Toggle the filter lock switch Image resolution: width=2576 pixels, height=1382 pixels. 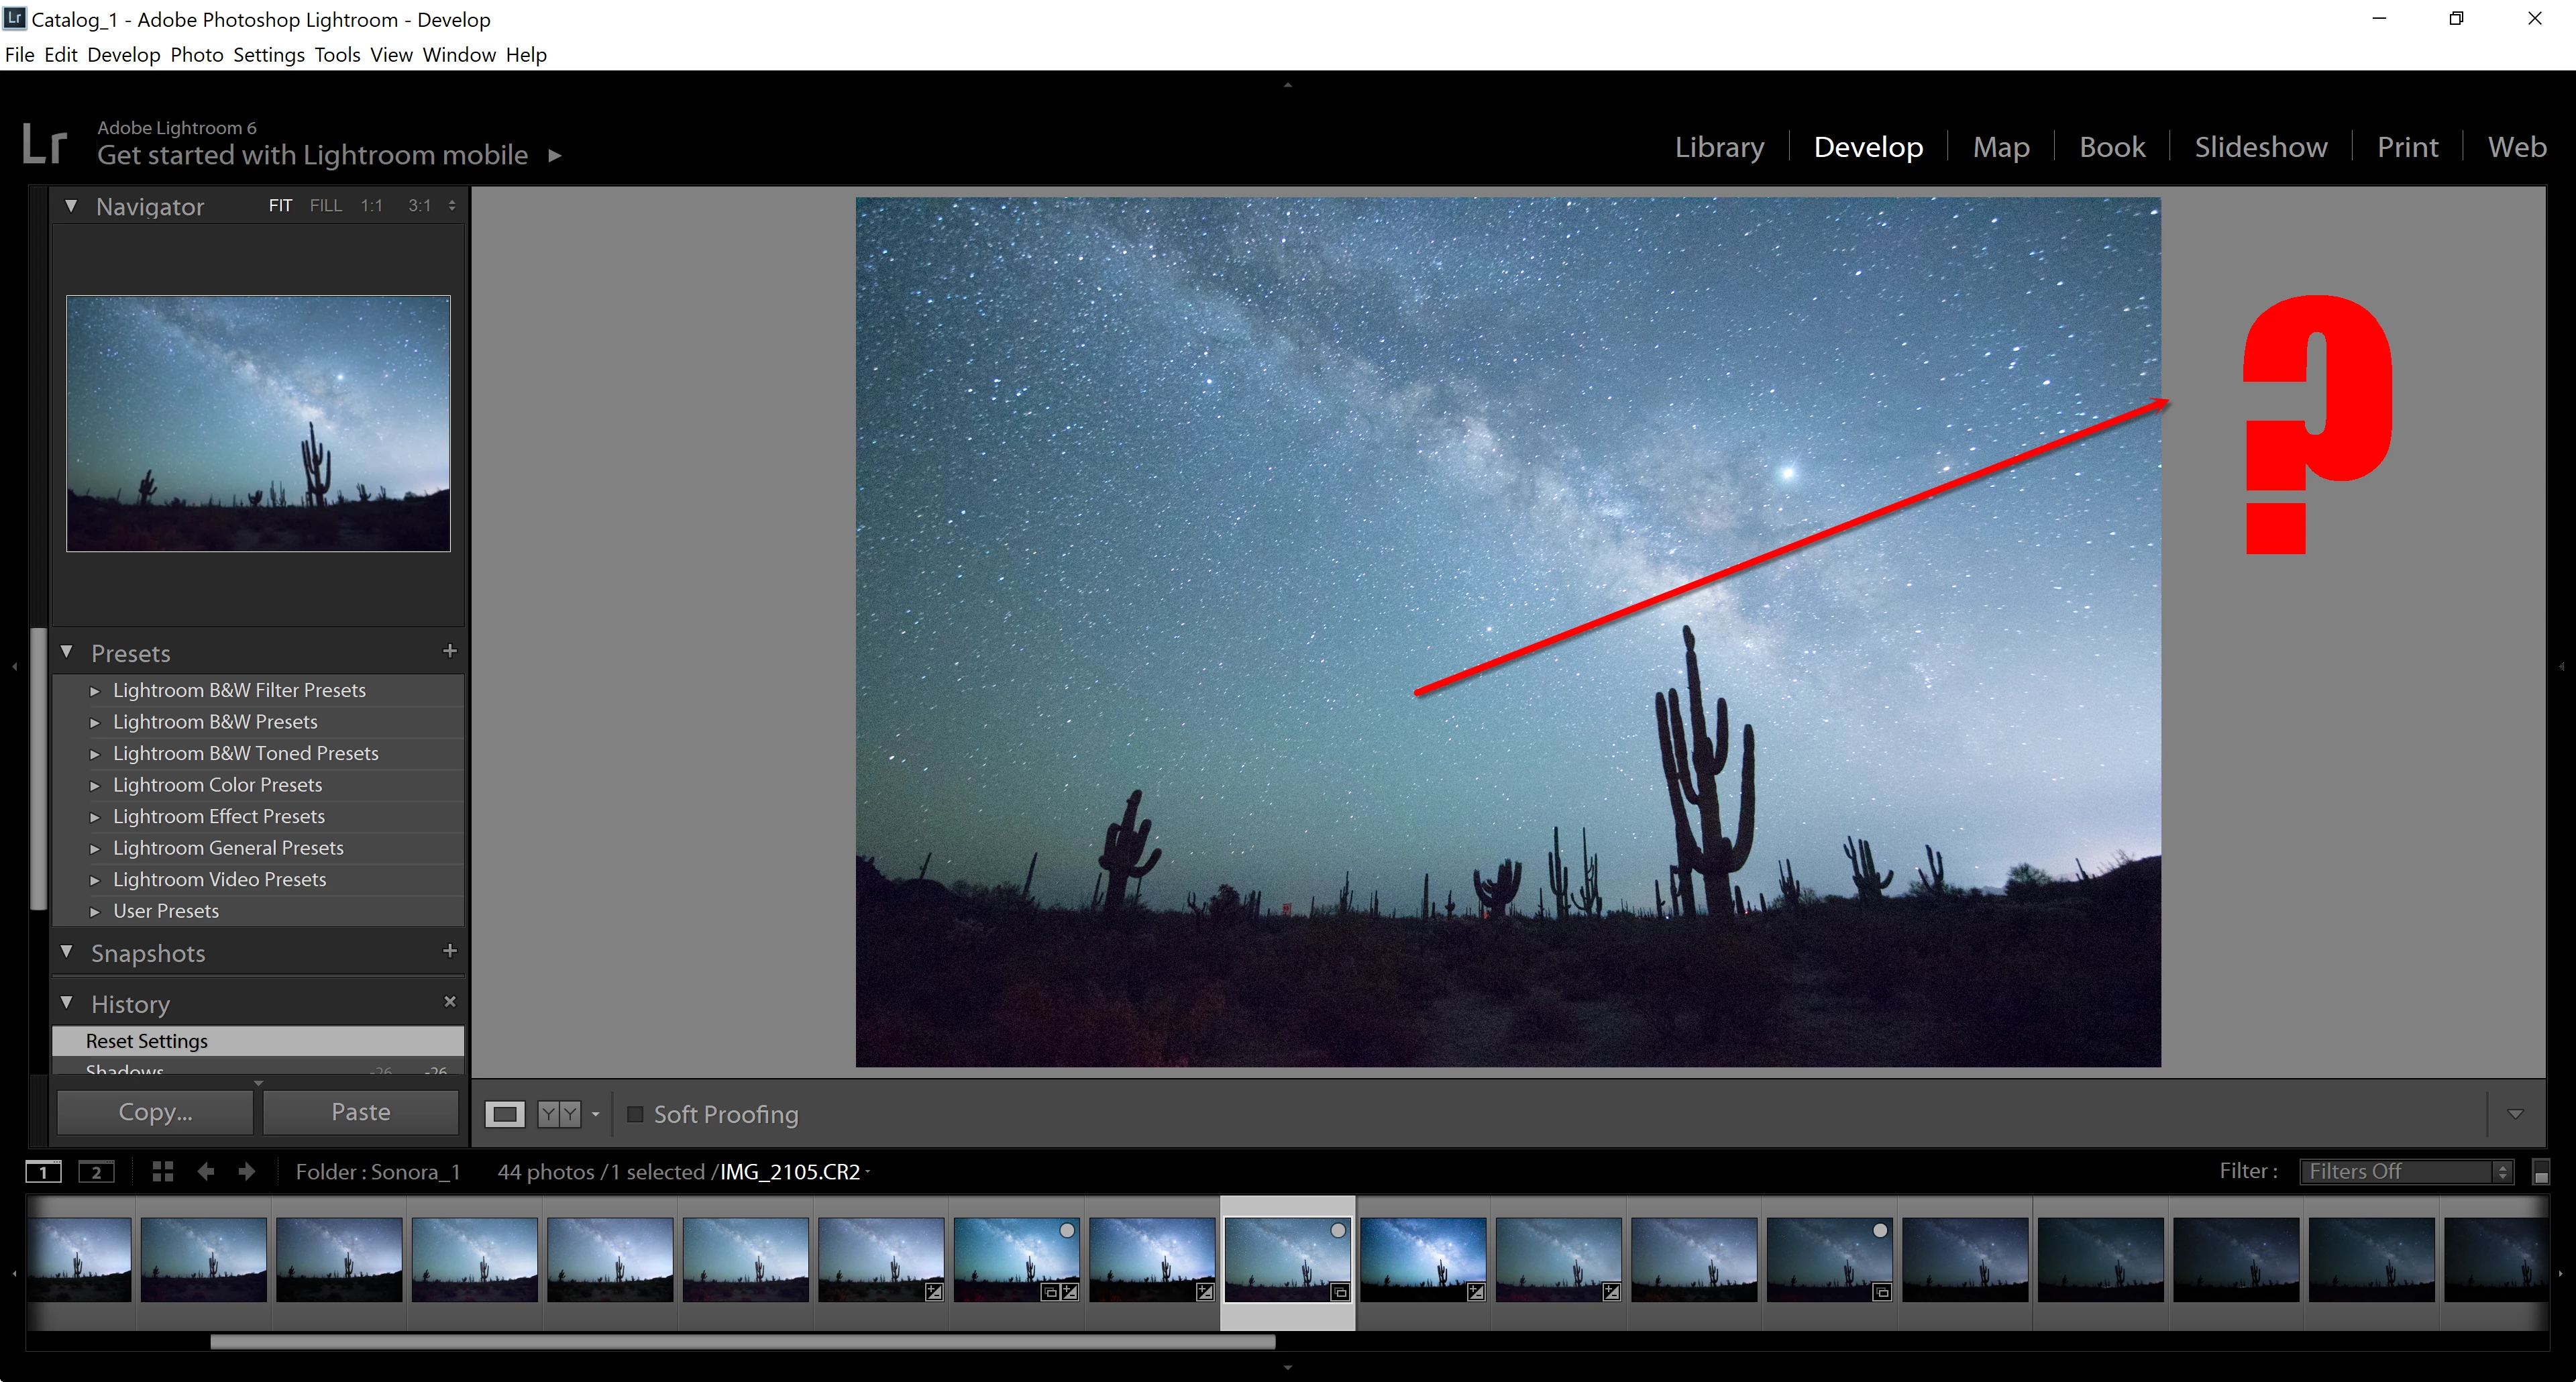tap(2541, 1172)
